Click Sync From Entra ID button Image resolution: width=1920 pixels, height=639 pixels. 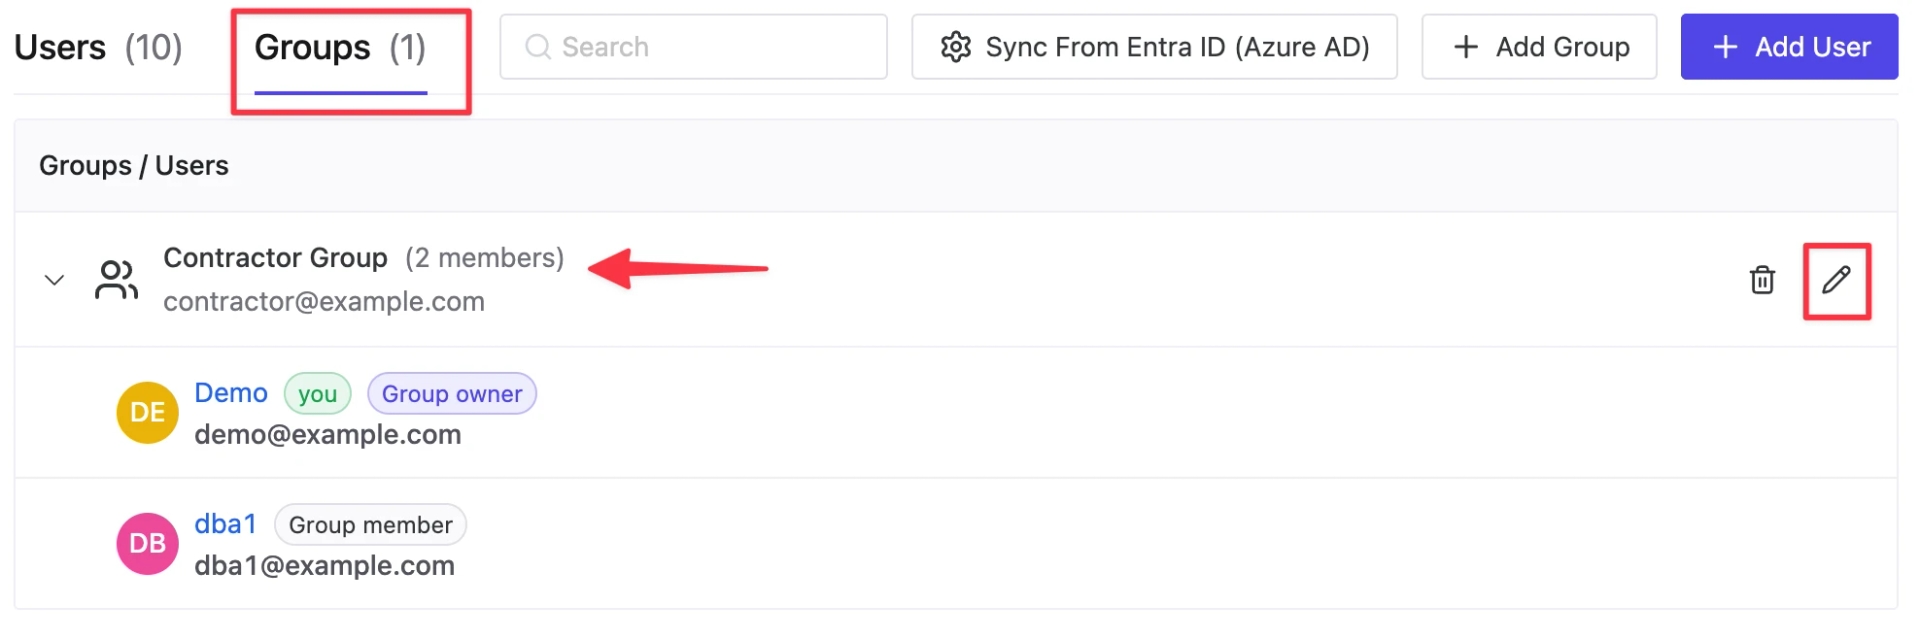pyautogui.click(x=1154, y=47)
